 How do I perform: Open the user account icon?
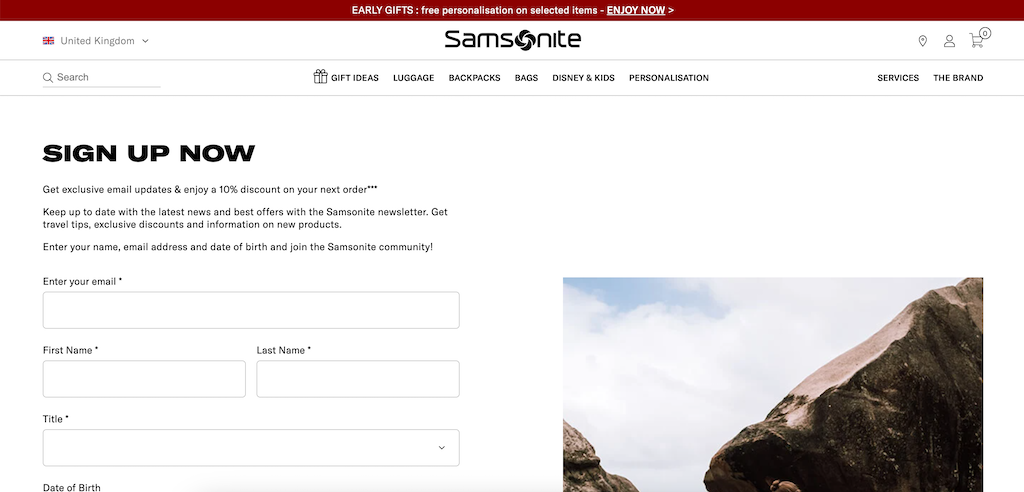[949, 41]
